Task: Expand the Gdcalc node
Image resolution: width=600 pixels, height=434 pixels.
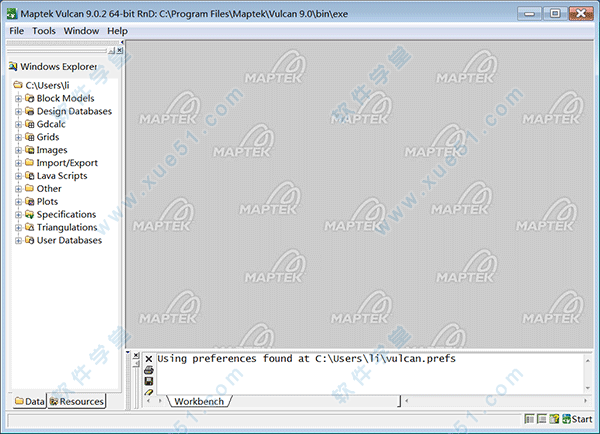Action: tap(18, 124)
